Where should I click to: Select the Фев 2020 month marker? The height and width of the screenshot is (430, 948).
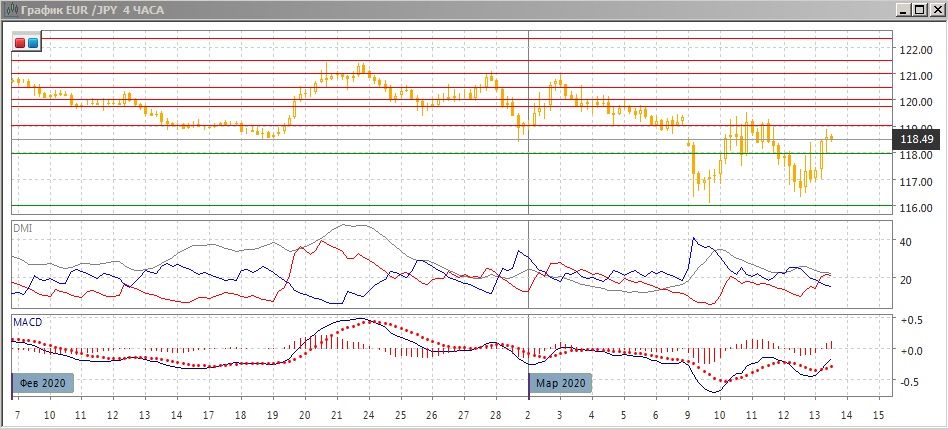click(x=44, y=383)
